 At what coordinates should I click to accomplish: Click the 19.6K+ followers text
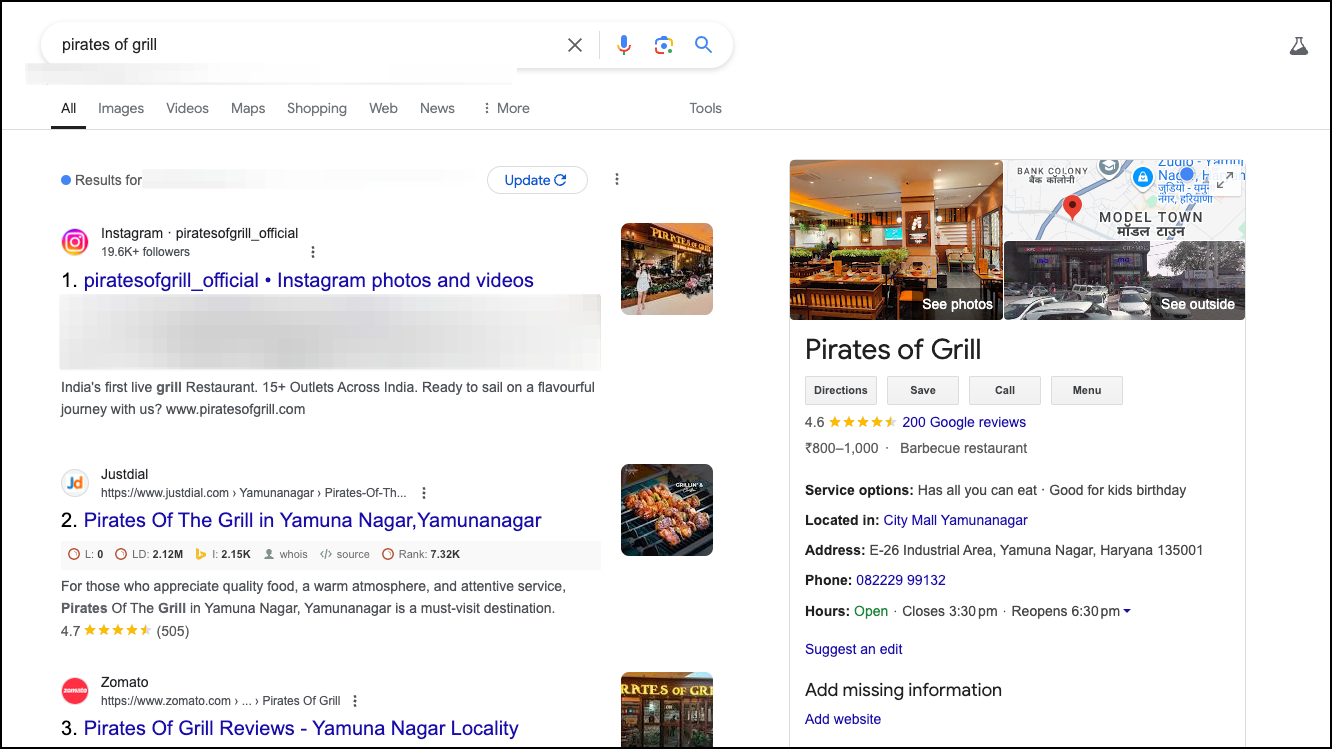(145, 252)
